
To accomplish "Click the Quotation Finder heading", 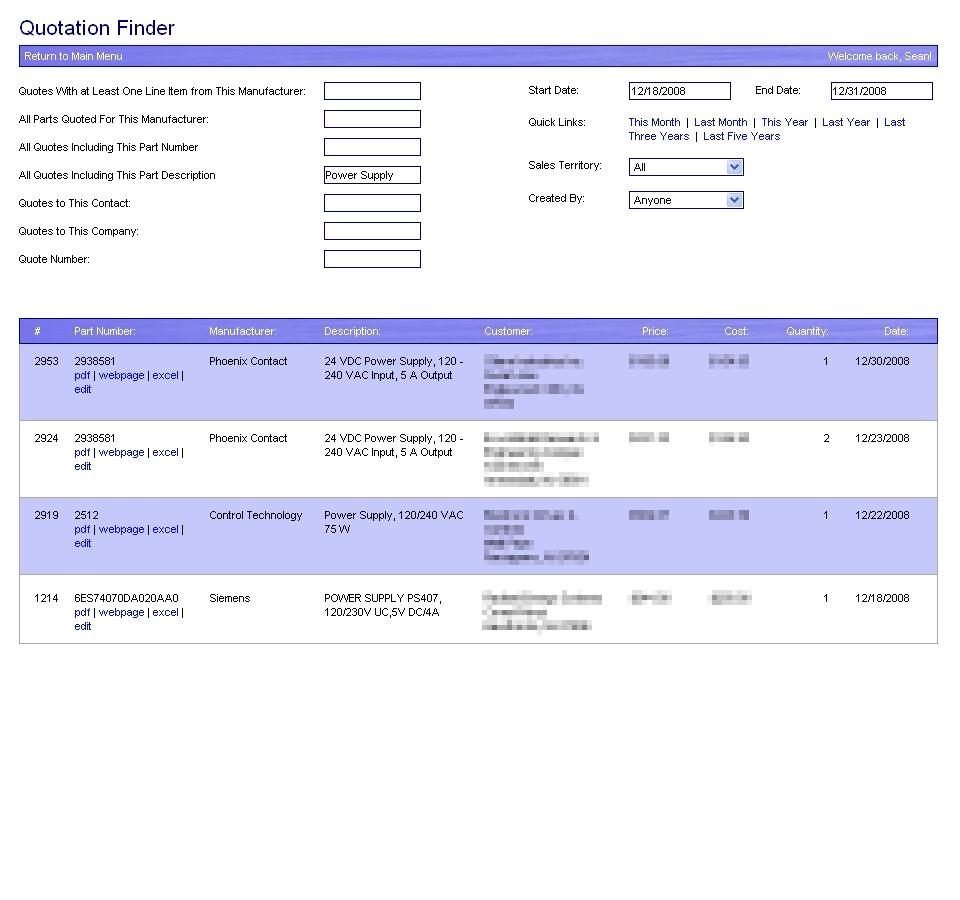I will pyautogui.click(x=97, y=28).
